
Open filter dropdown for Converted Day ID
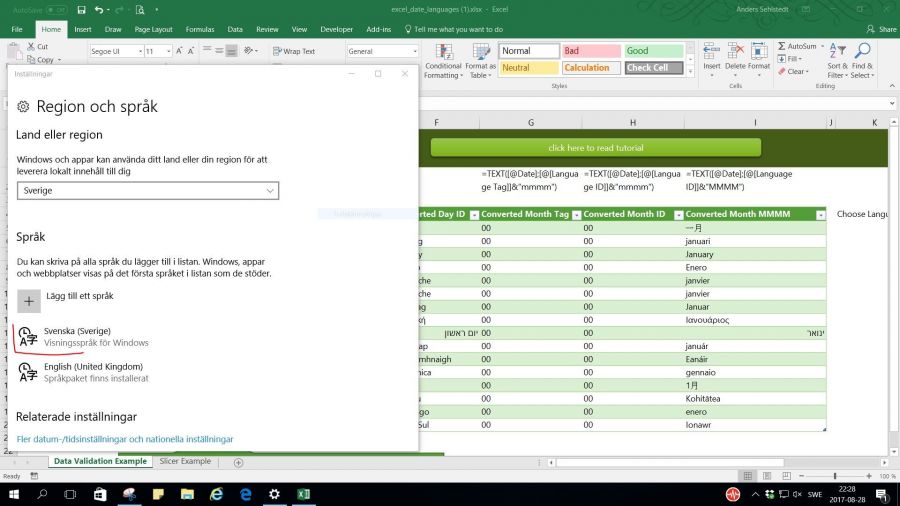pos(474,215)
